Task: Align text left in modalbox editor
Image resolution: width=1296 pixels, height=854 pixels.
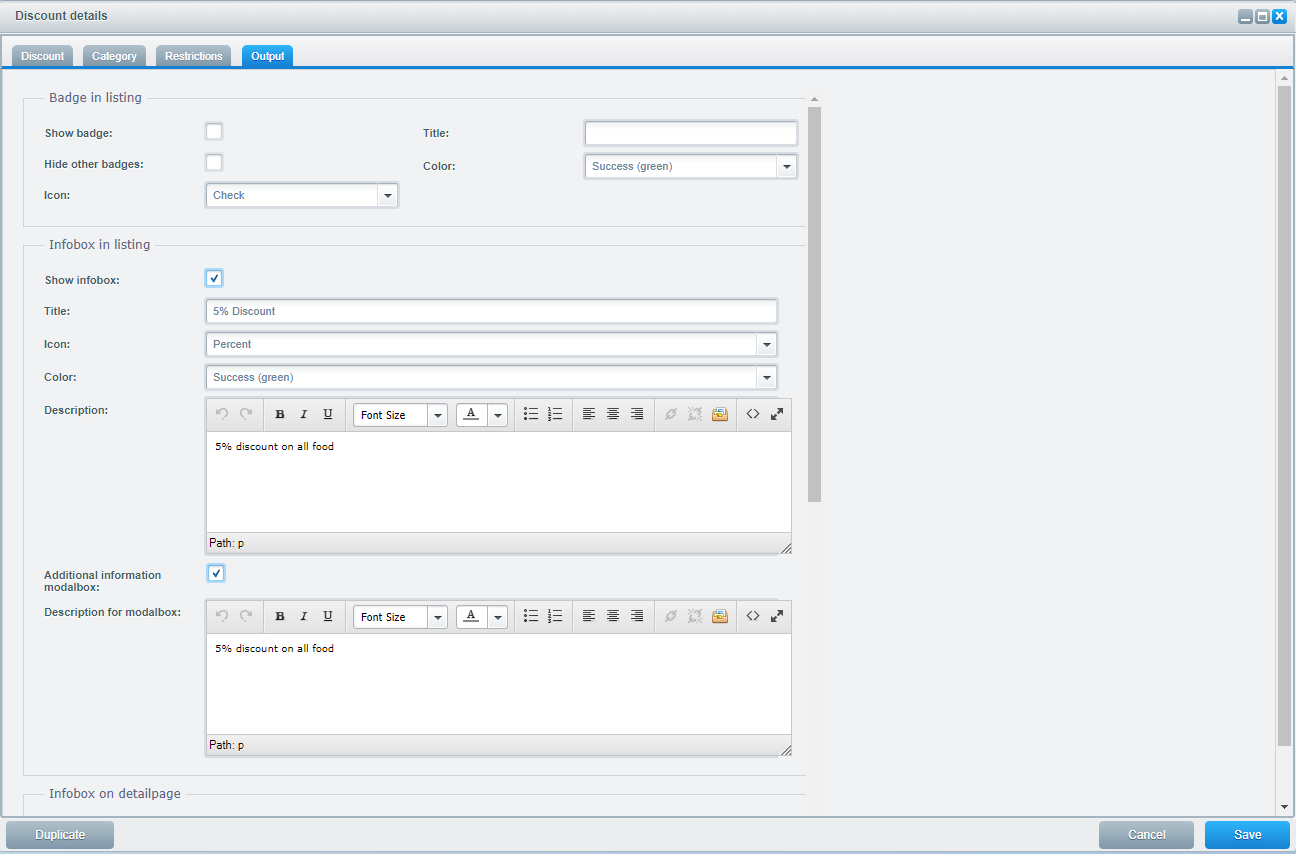Action: click(x=589, y=617)
